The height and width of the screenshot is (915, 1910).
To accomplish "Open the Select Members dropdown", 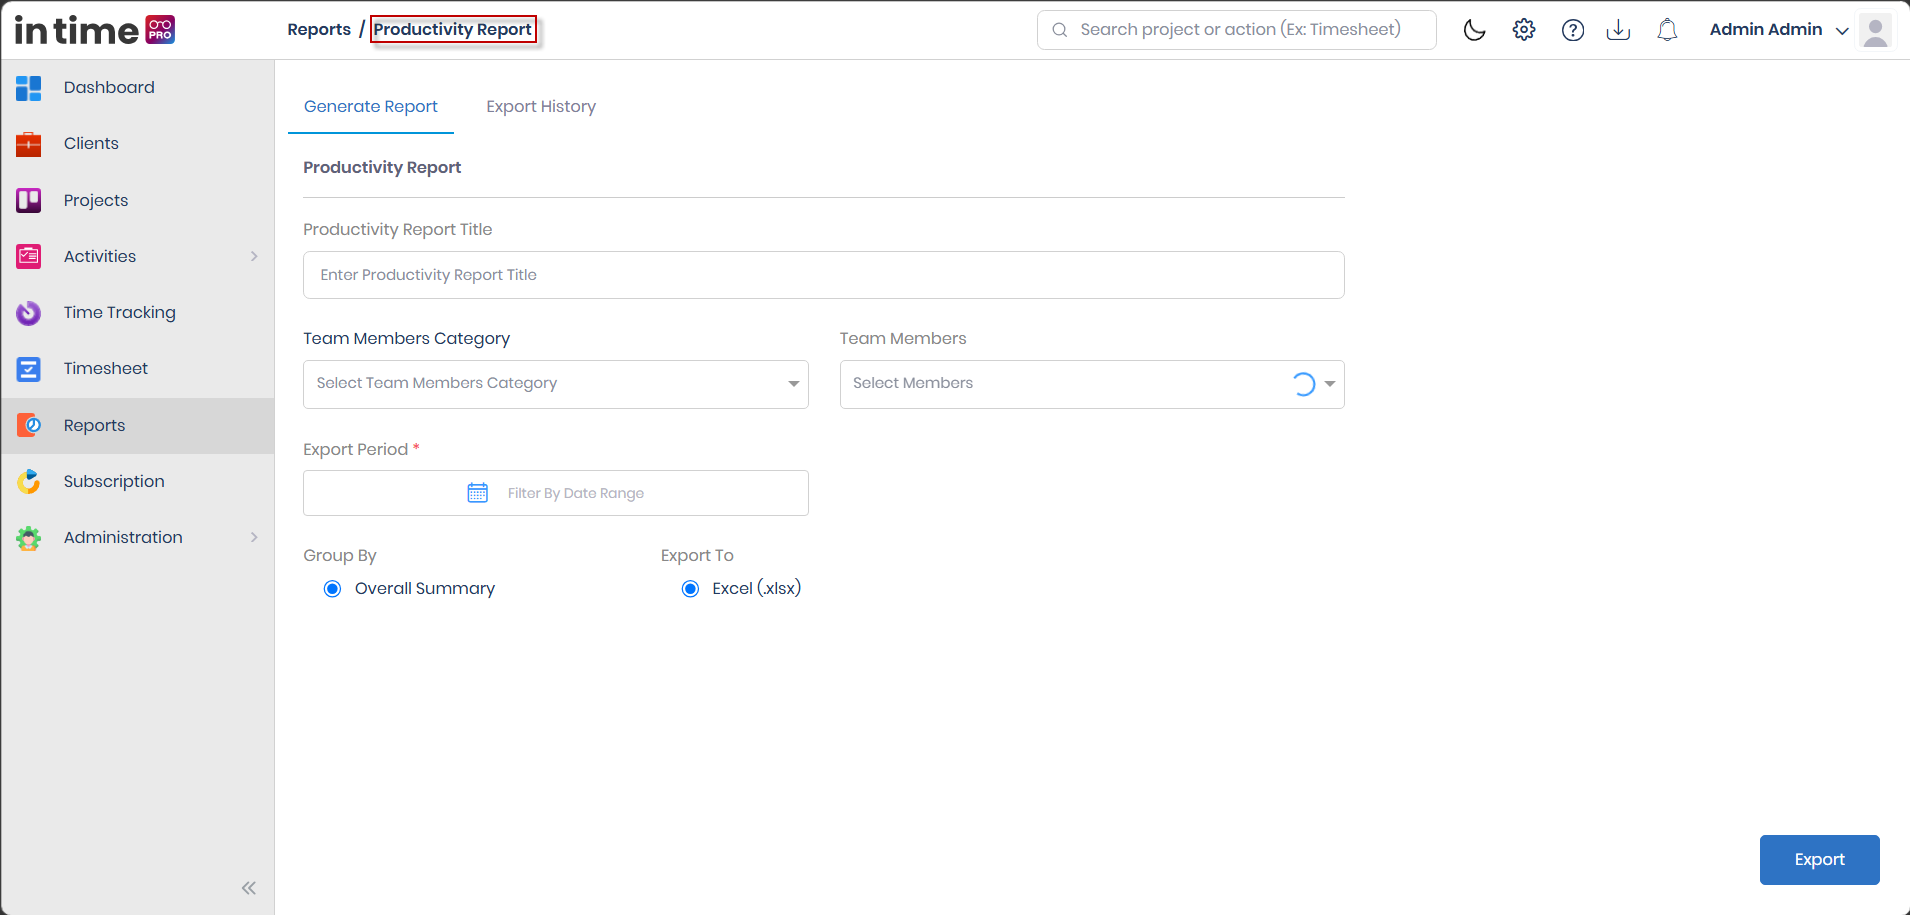I will (1092, 384).
